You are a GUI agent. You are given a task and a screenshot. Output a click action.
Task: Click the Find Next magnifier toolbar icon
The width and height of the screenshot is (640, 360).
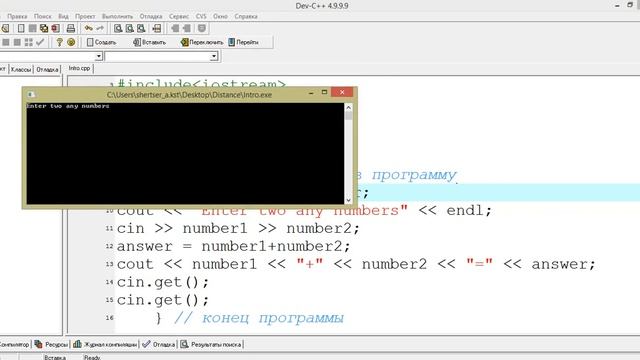[x=141, y=28]
